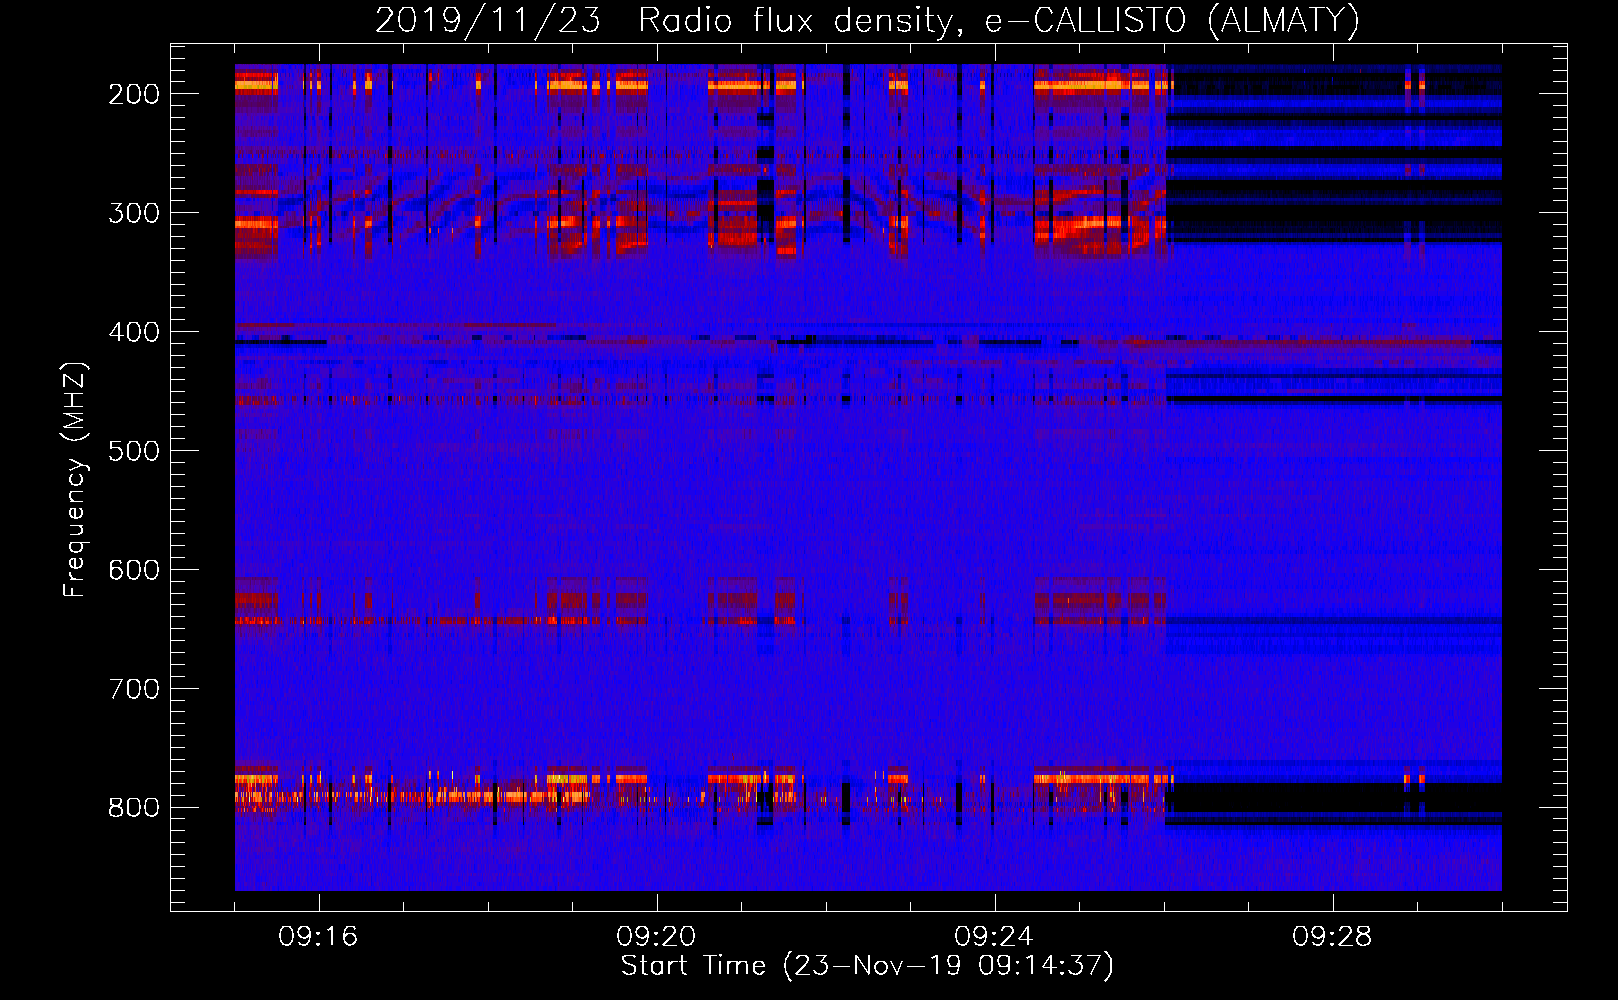Click the 500 frequency tick label
The image size is (1618, 1000).
click(x=134, y=451)
